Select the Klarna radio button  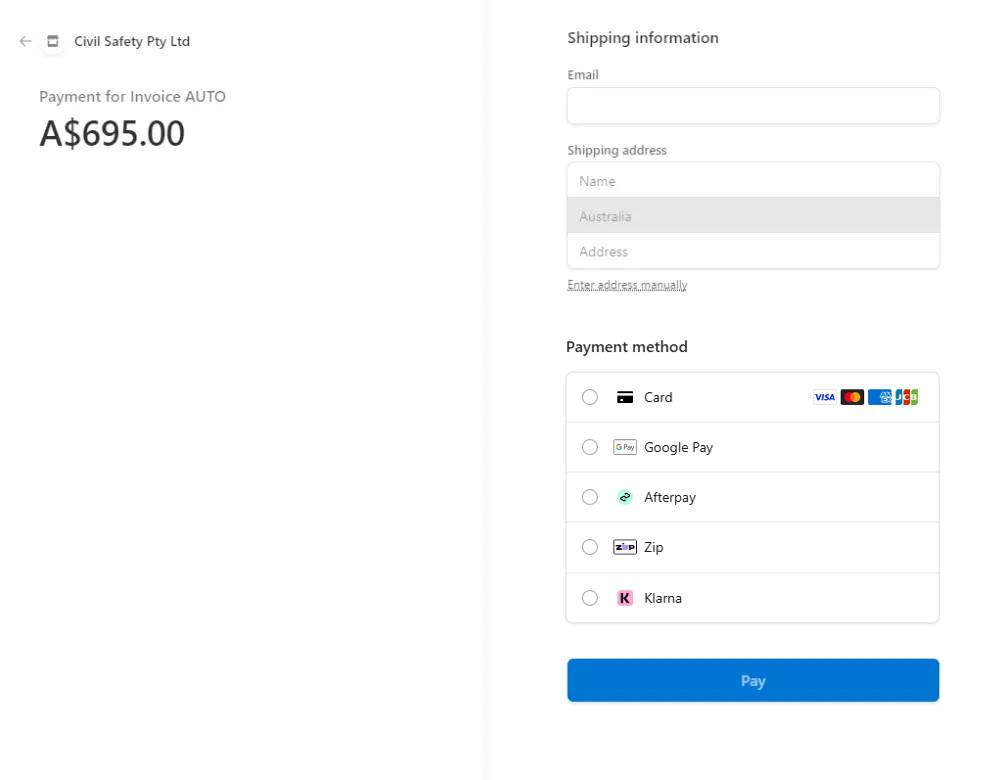tap(590, 598)
